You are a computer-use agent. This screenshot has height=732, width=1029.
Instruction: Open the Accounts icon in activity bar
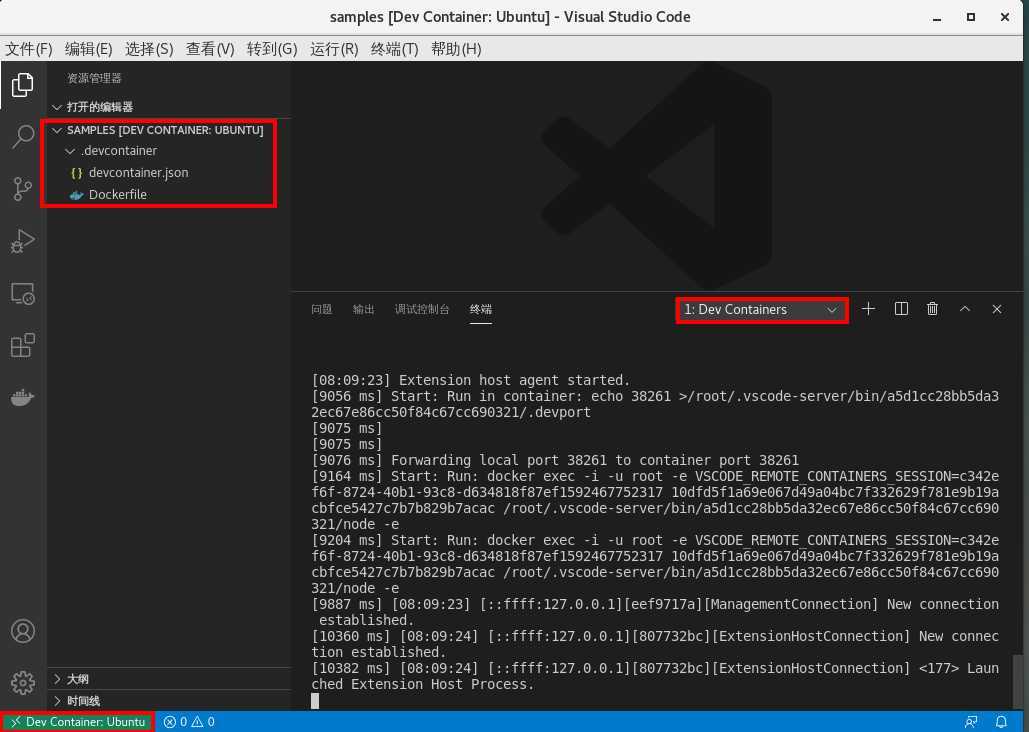tap(22, 631)
